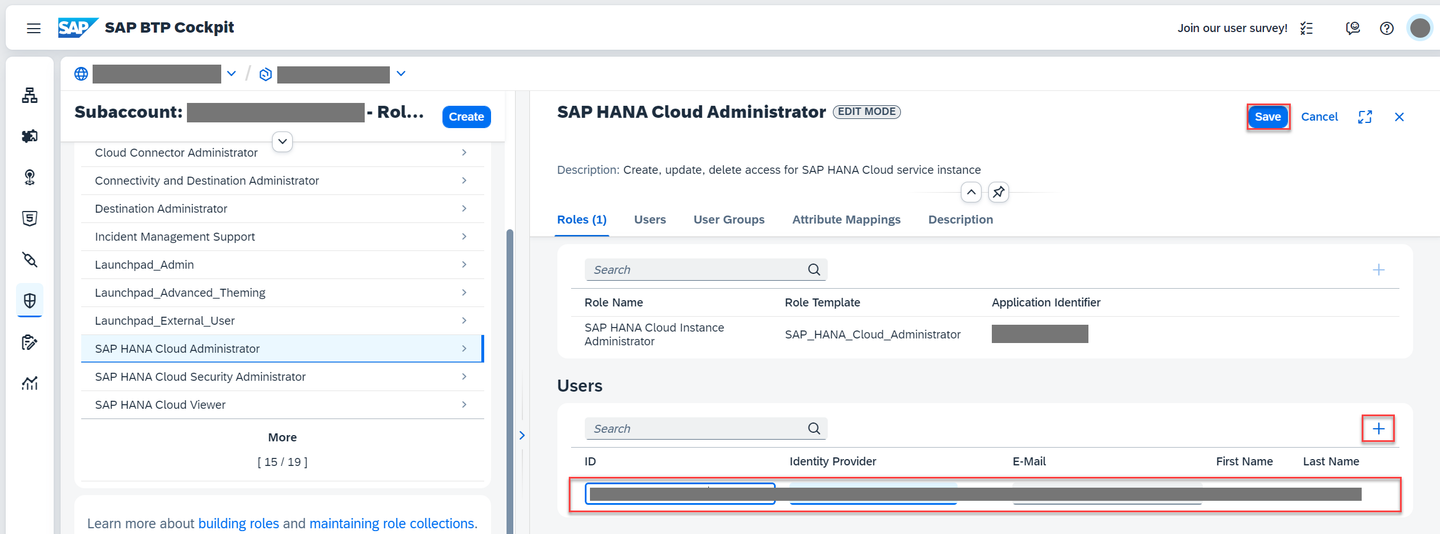Click the SAP logo
Image resolution: width=1440 pixels, height=534 pixels.
point(77,28)
